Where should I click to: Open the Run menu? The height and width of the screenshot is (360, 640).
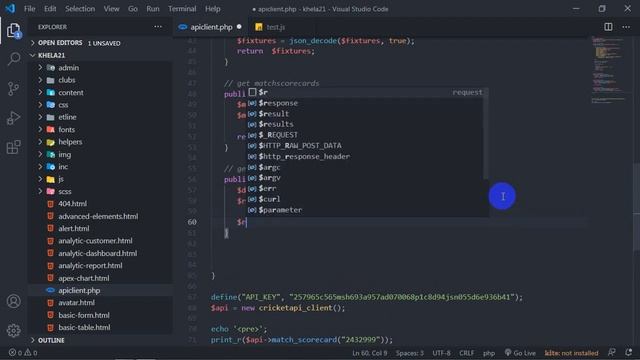(153, 9)
